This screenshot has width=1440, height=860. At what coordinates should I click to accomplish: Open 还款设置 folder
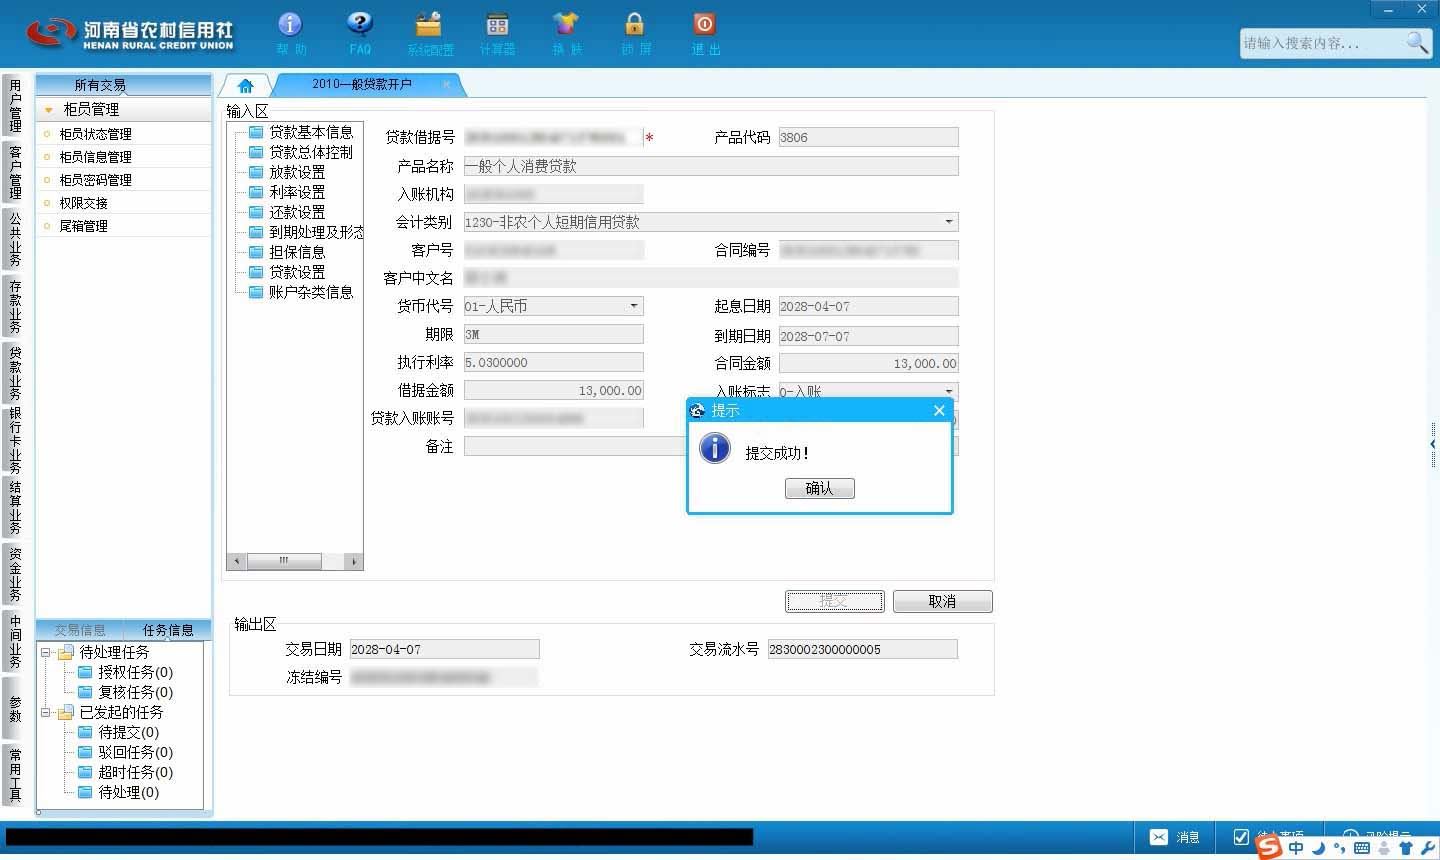pyautogui.click(x=287, y=212)
